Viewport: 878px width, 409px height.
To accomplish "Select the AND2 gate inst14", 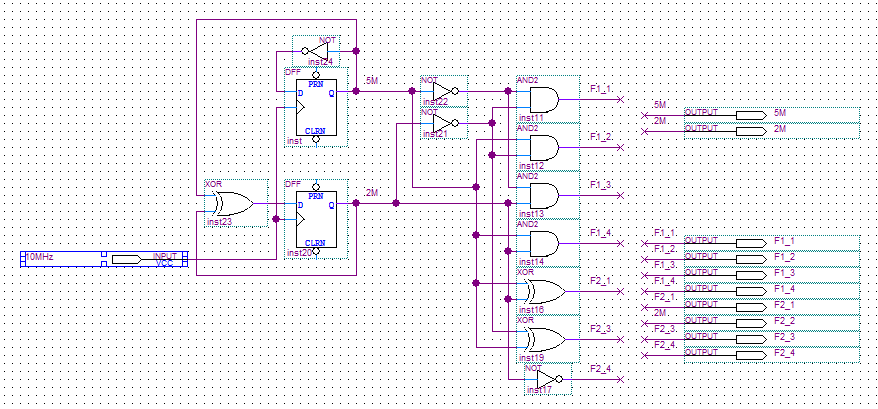I will (548, 243).
